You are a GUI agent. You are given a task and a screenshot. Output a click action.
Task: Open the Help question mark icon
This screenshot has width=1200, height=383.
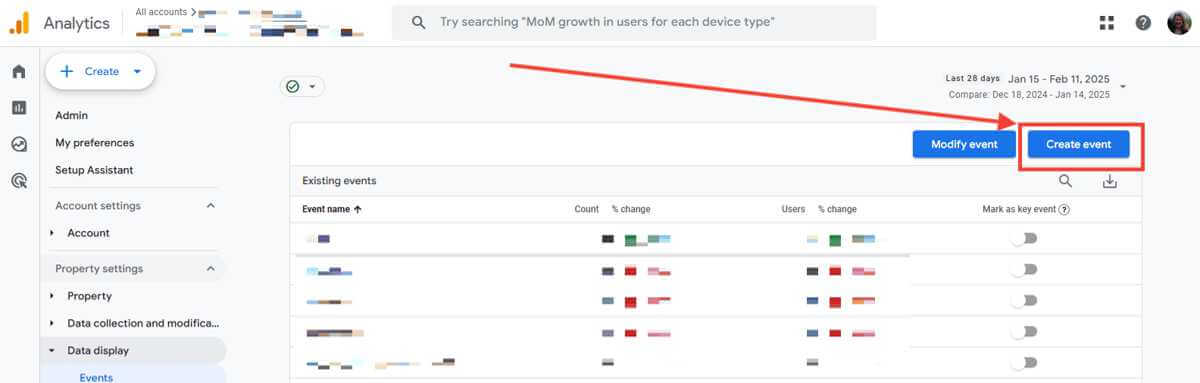pyautogui.click(x=1143, y=23)
